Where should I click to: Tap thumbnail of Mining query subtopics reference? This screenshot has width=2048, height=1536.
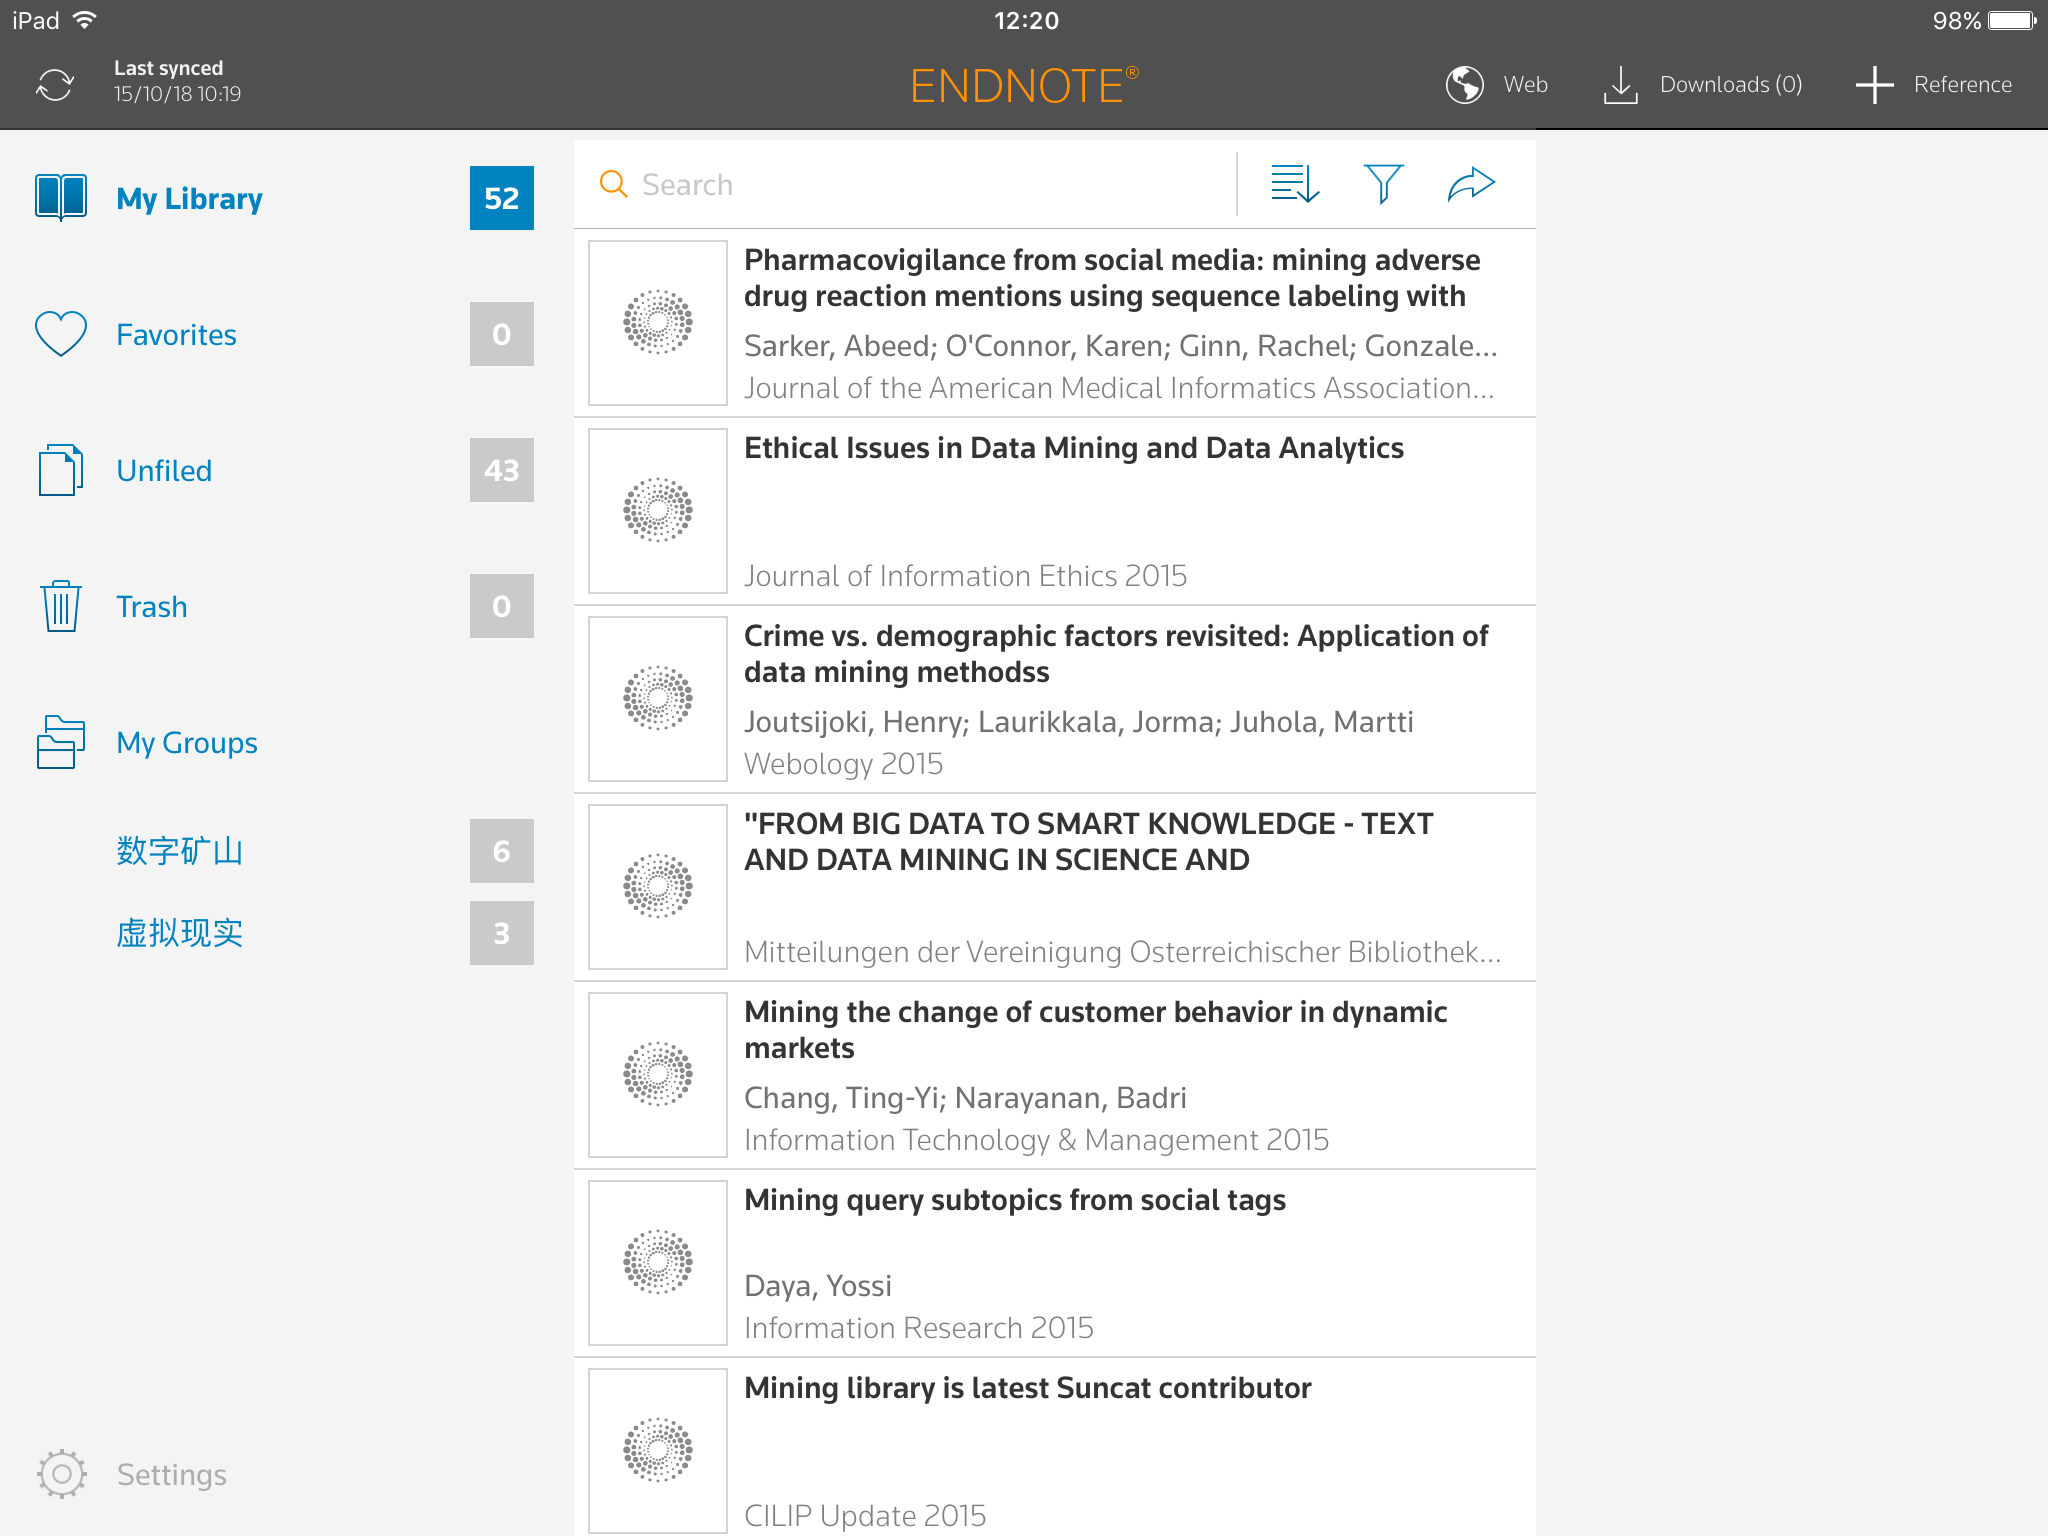pos(658,1262)
